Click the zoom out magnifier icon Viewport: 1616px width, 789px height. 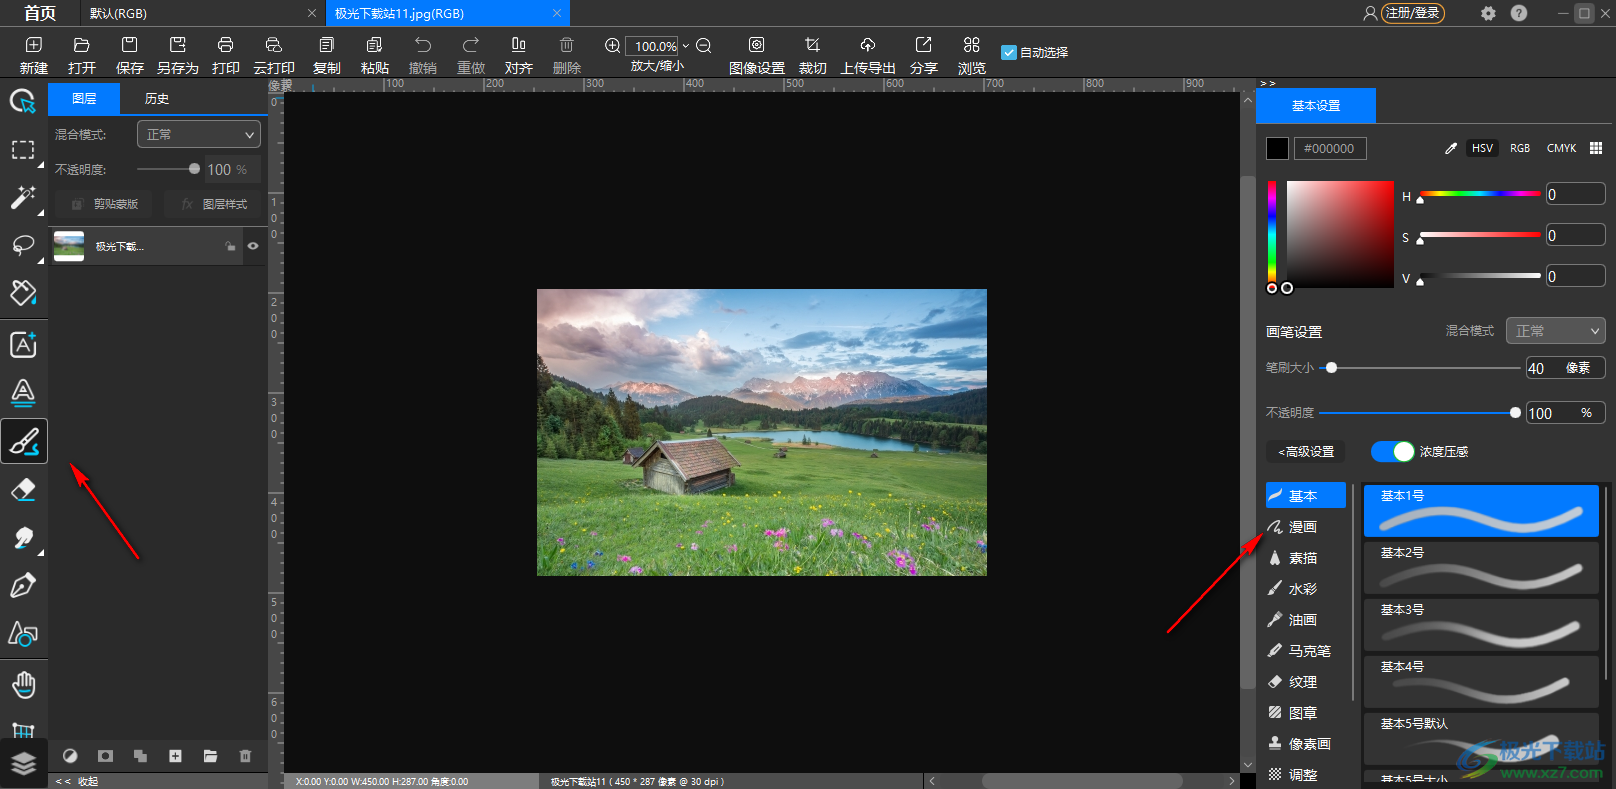coord(704,45)
